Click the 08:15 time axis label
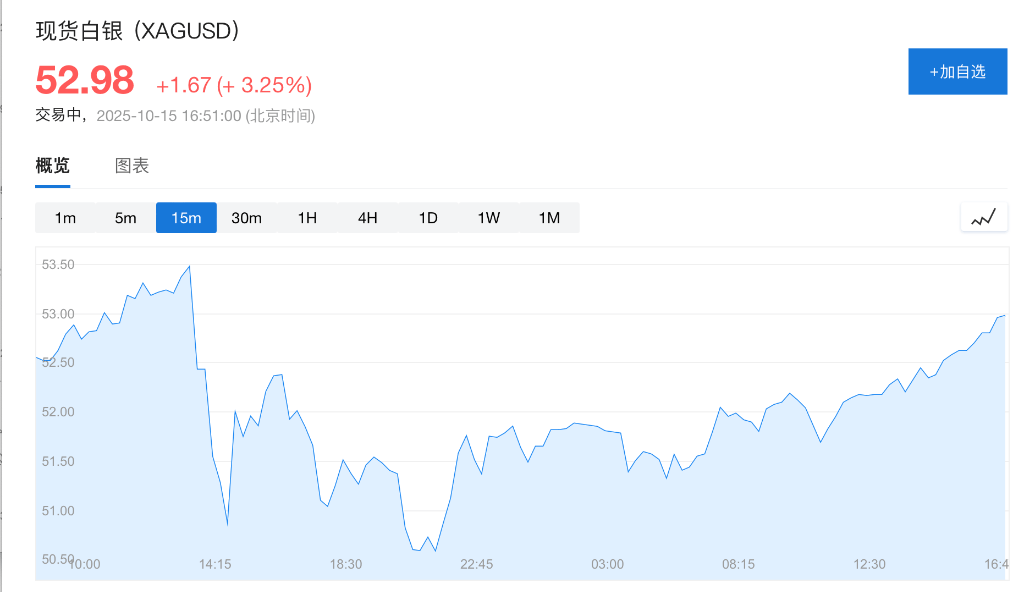 pyautogui.click(x=738, y=564)
